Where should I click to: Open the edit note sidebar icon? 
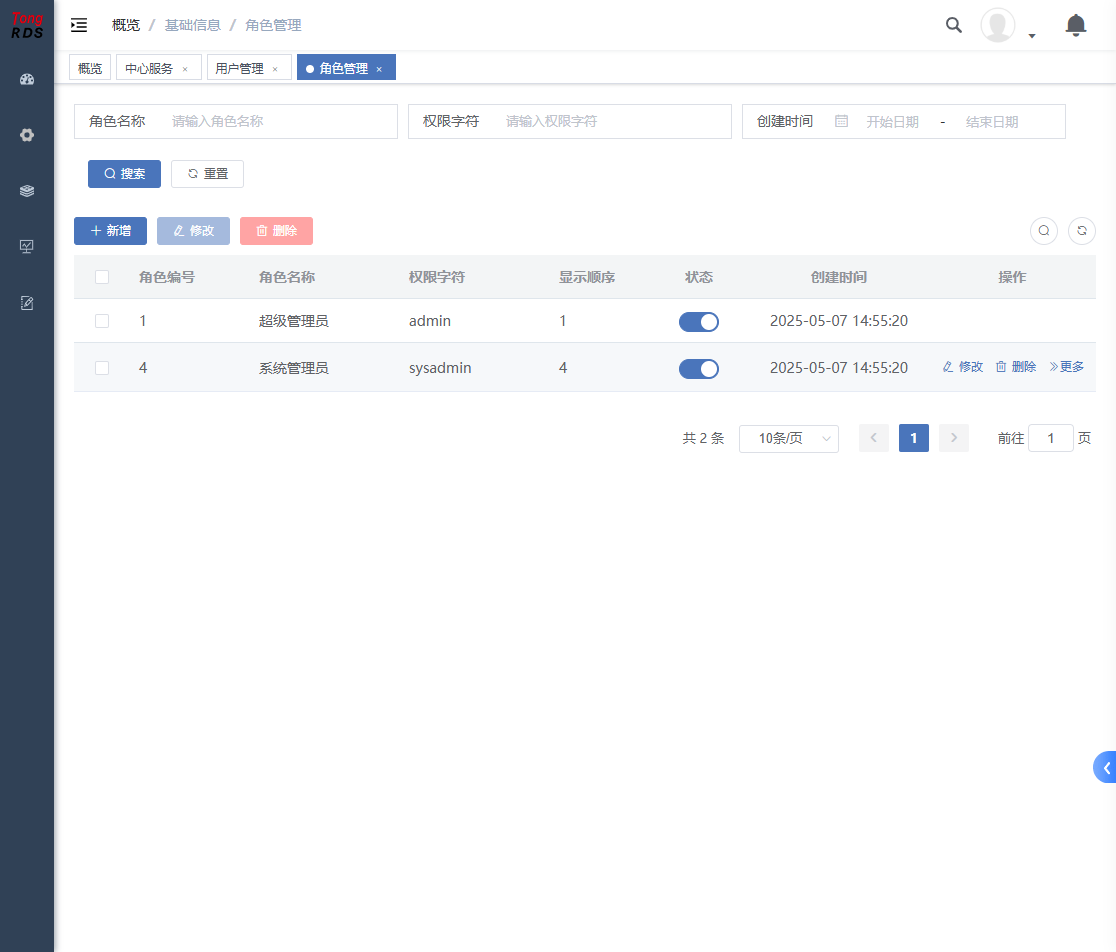(x=27, y=303)
